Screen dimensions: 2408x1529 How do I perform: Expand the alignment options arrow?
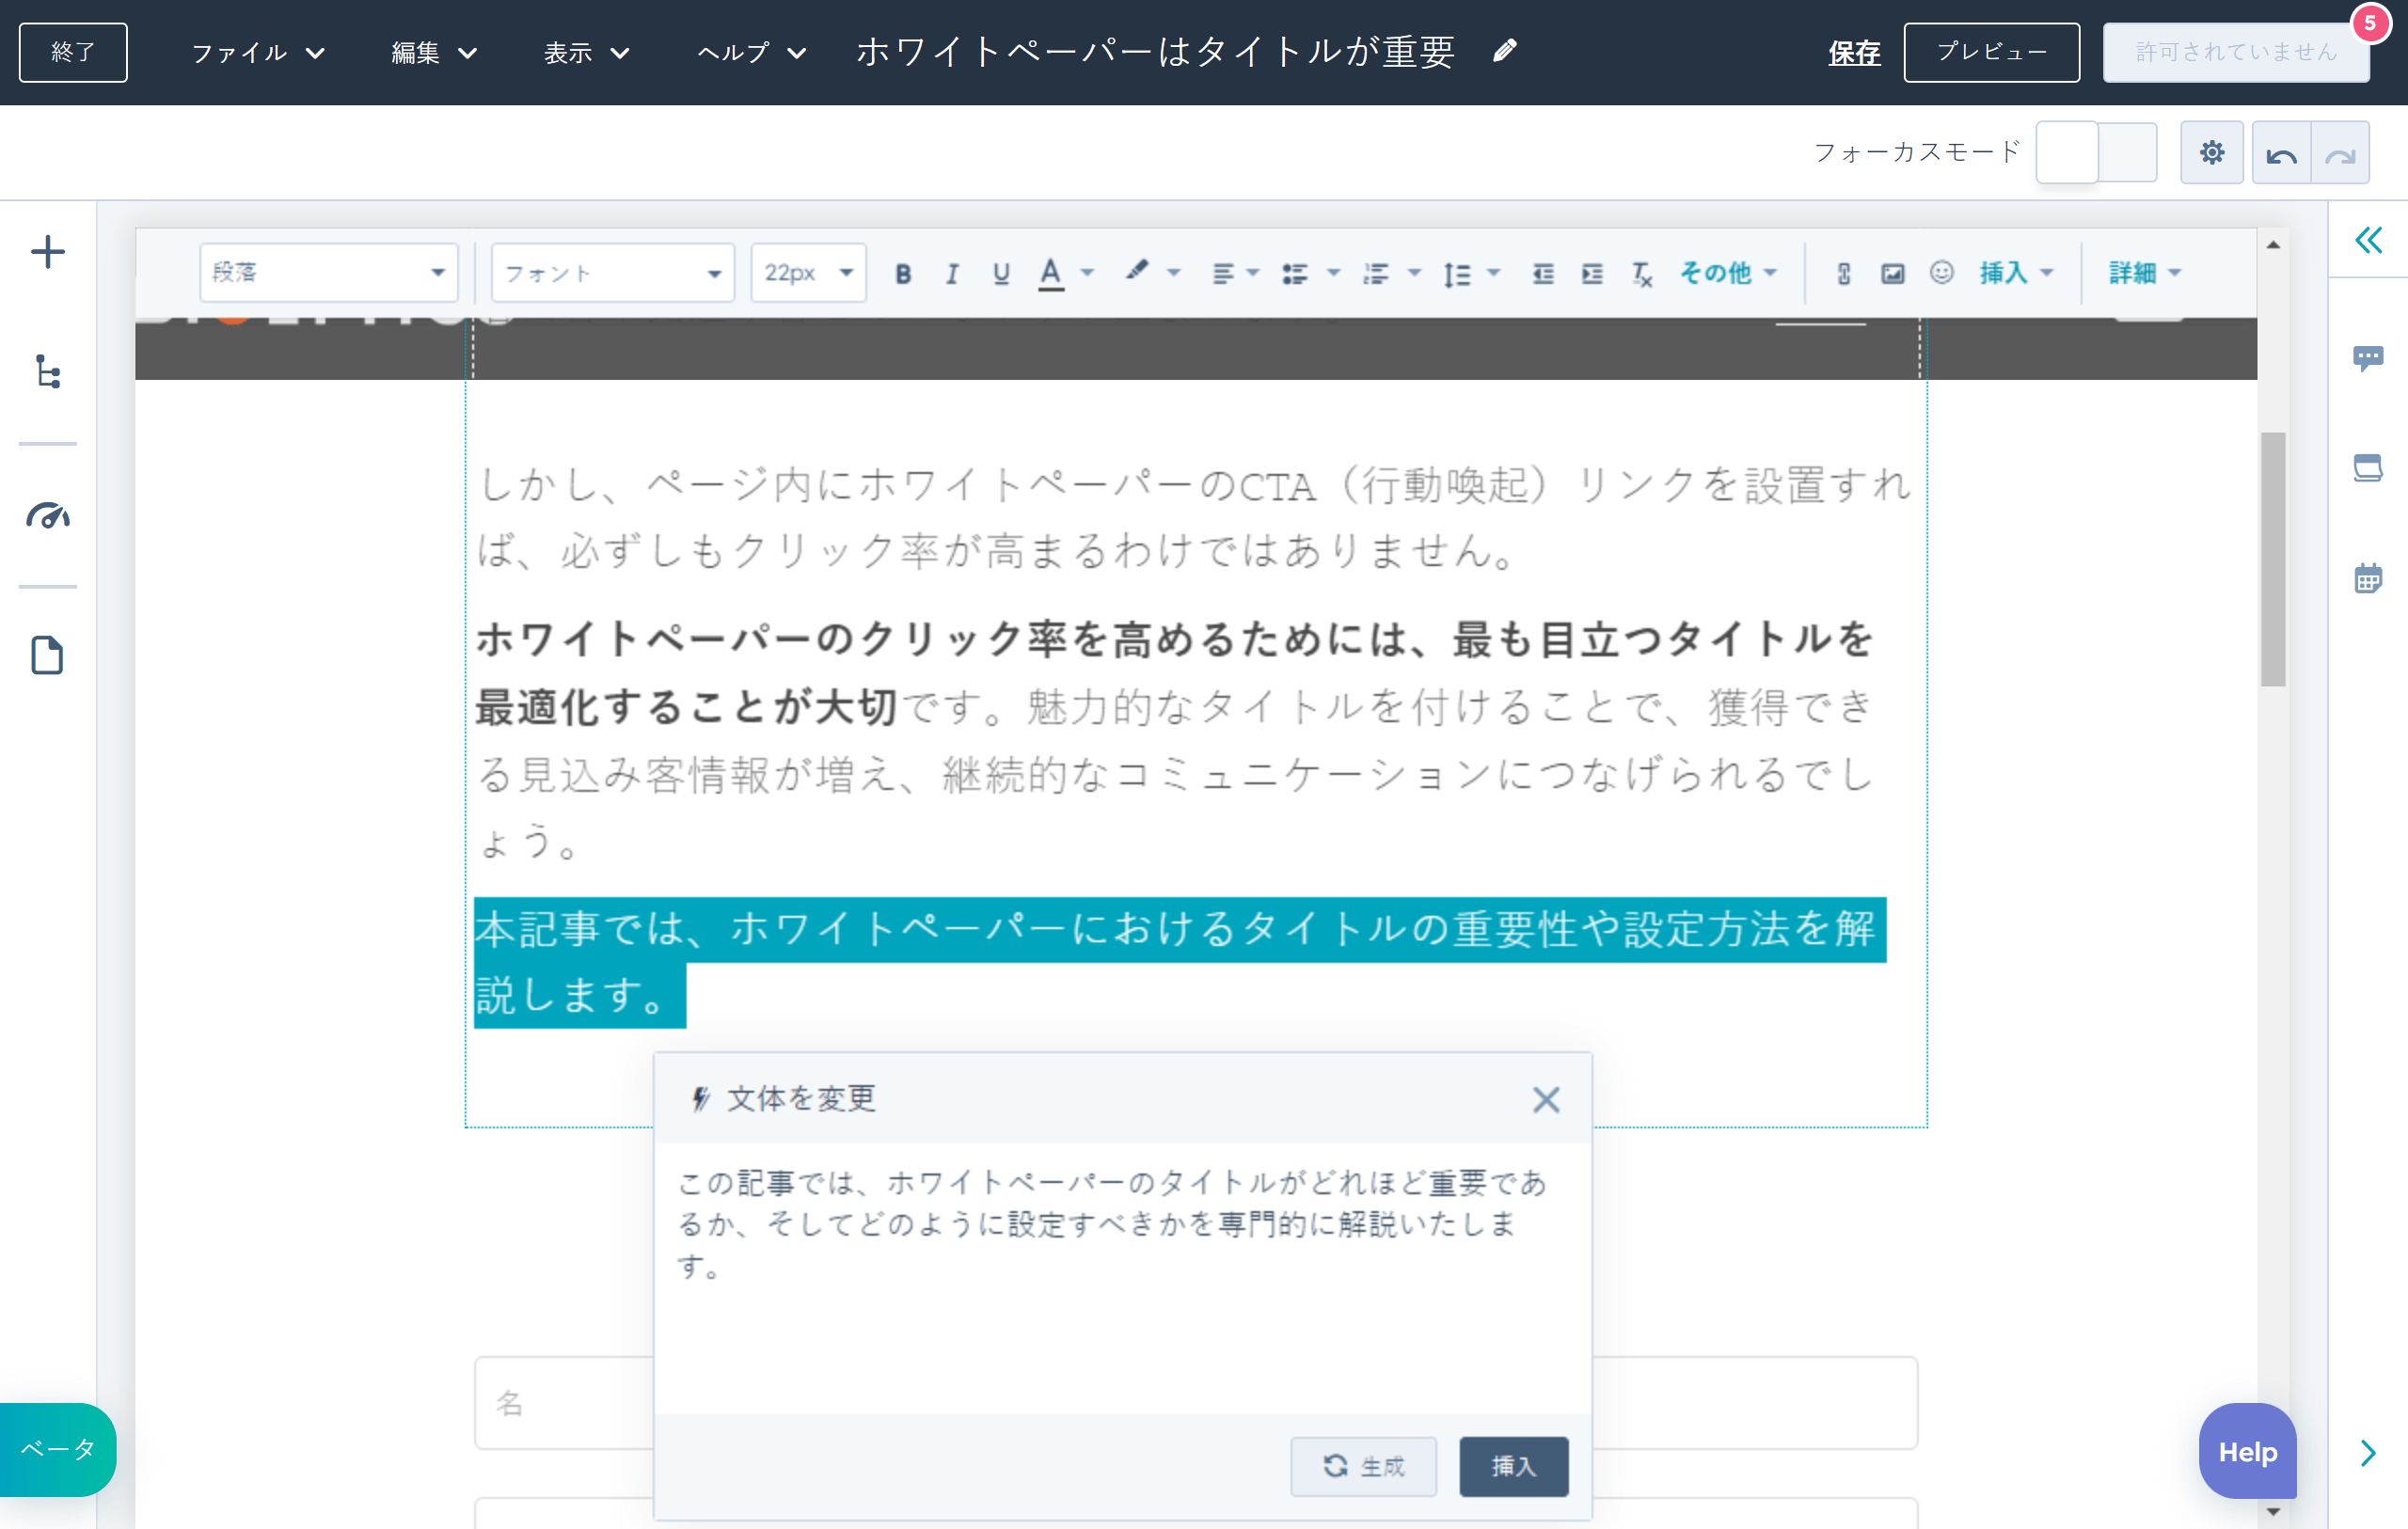tap(1252, 272)
